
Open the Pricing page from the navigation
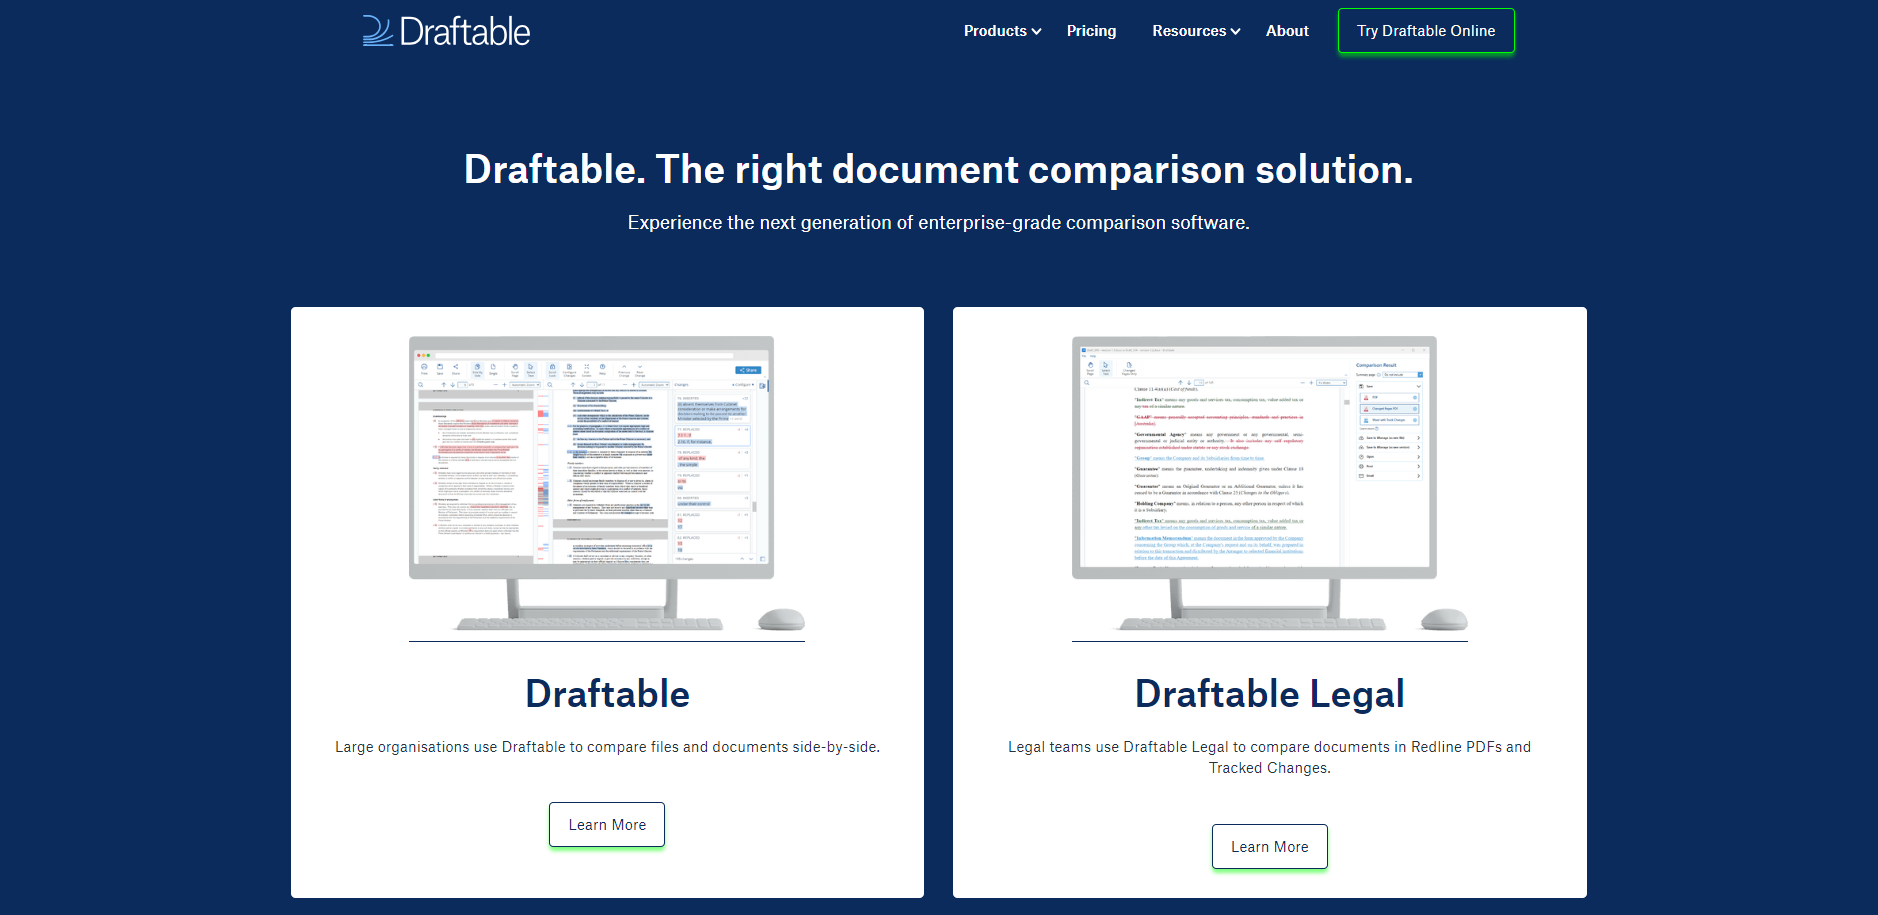pos(1091,30)
